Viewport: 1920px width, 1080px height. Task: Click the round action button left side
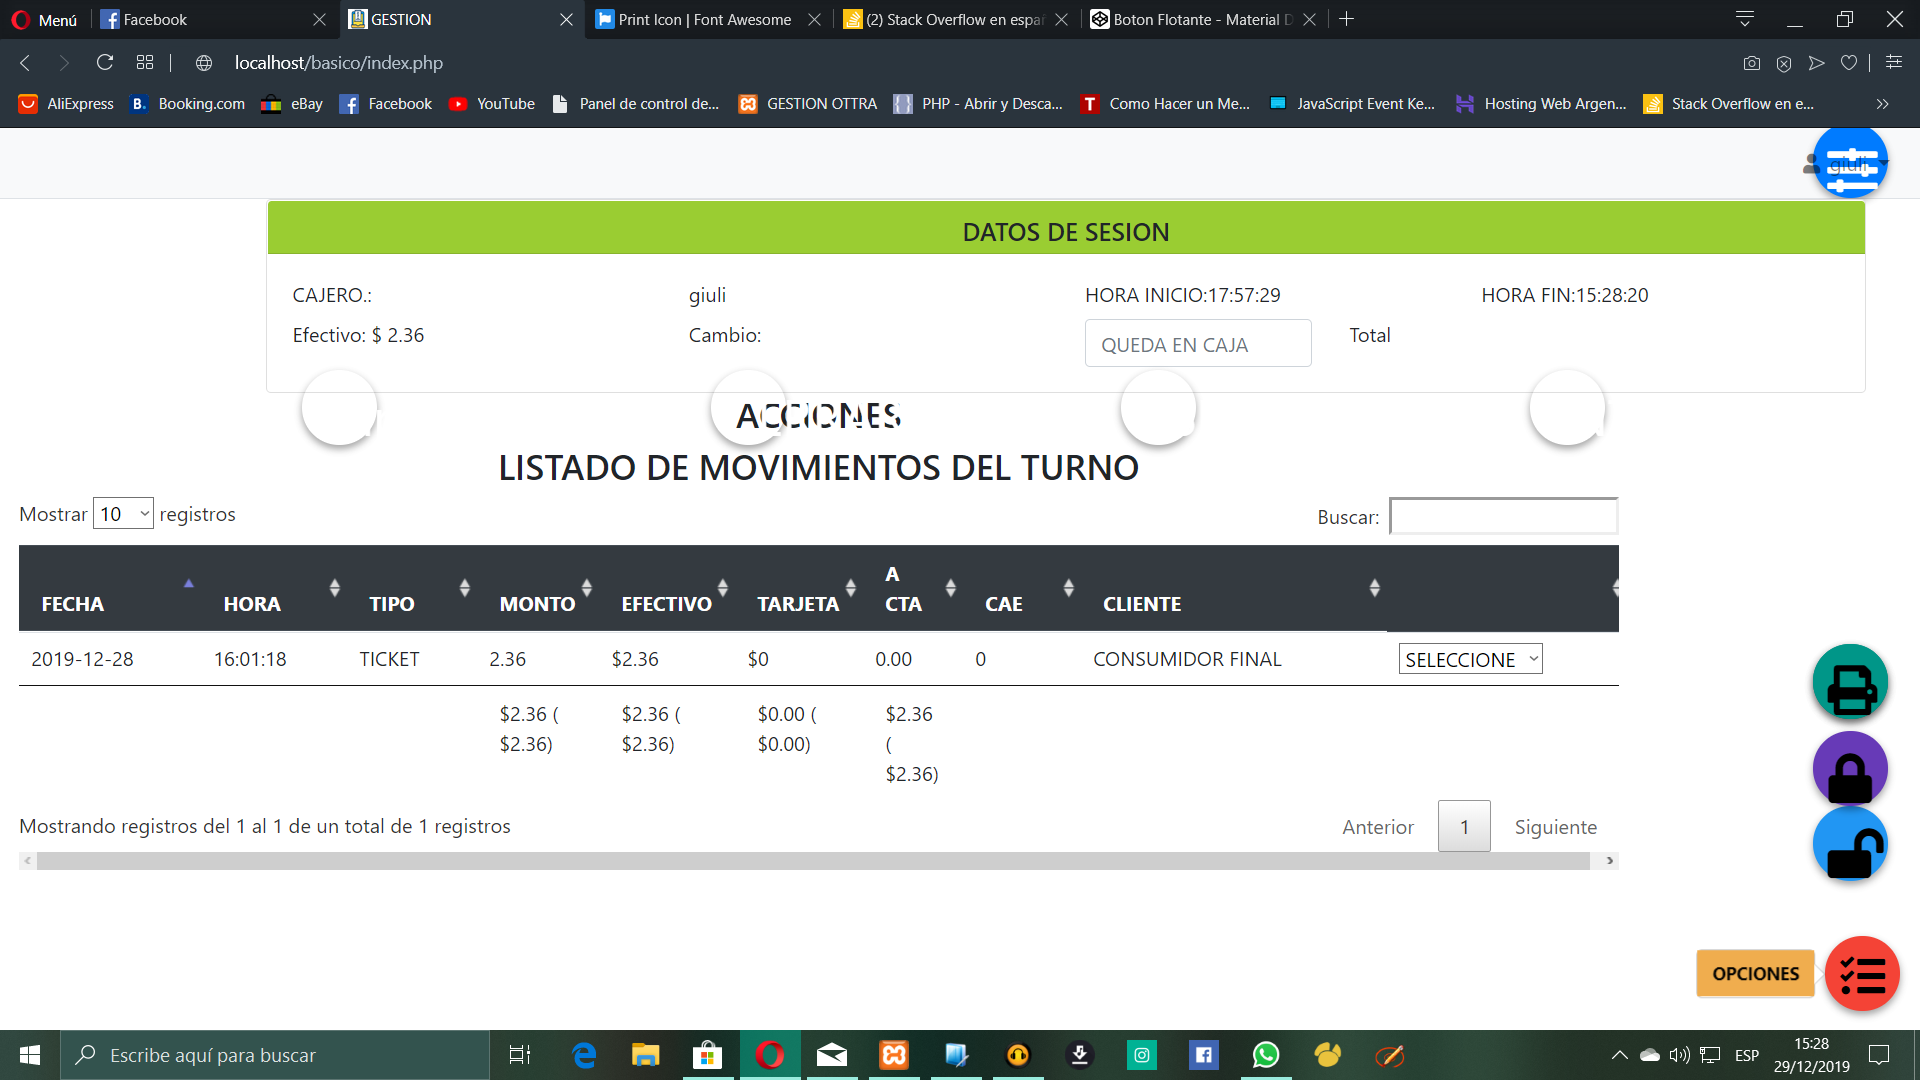[x=338, y=409]
